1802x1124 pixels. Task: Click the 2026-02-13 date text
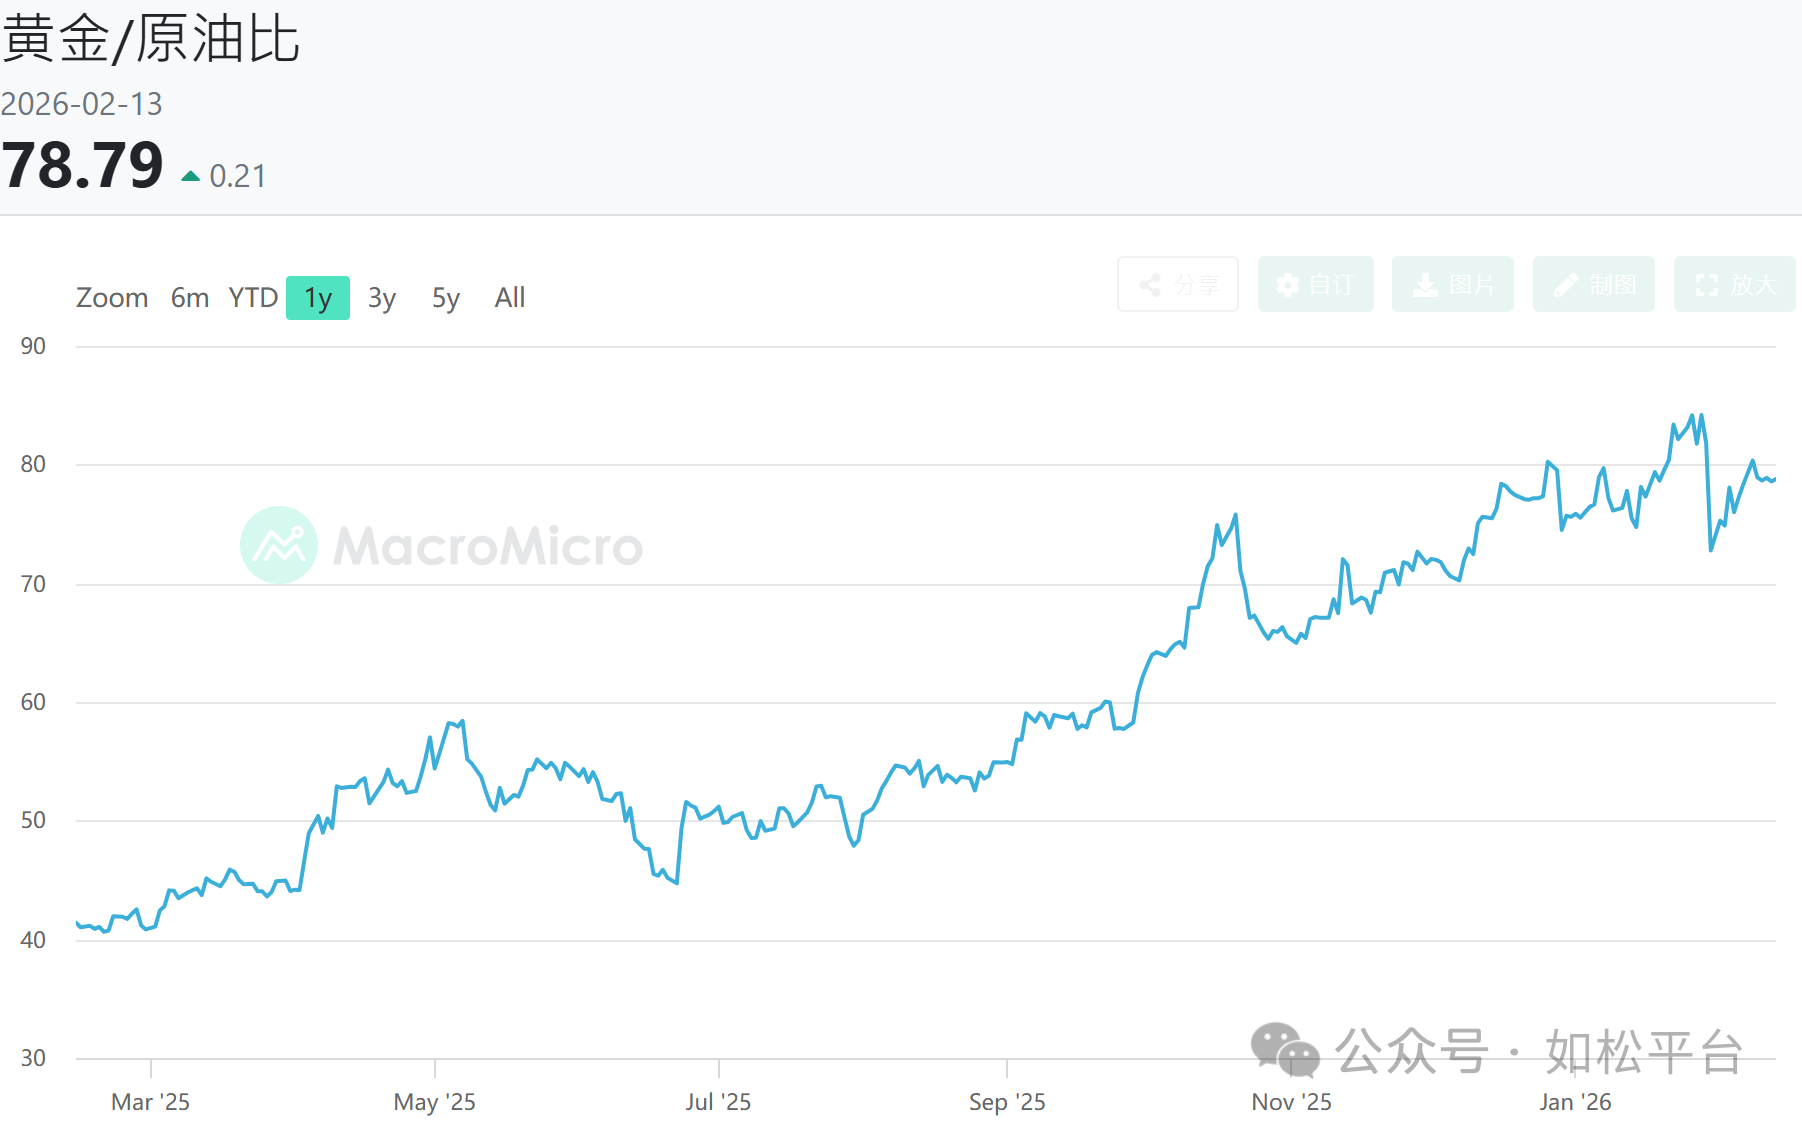point(82,104)
